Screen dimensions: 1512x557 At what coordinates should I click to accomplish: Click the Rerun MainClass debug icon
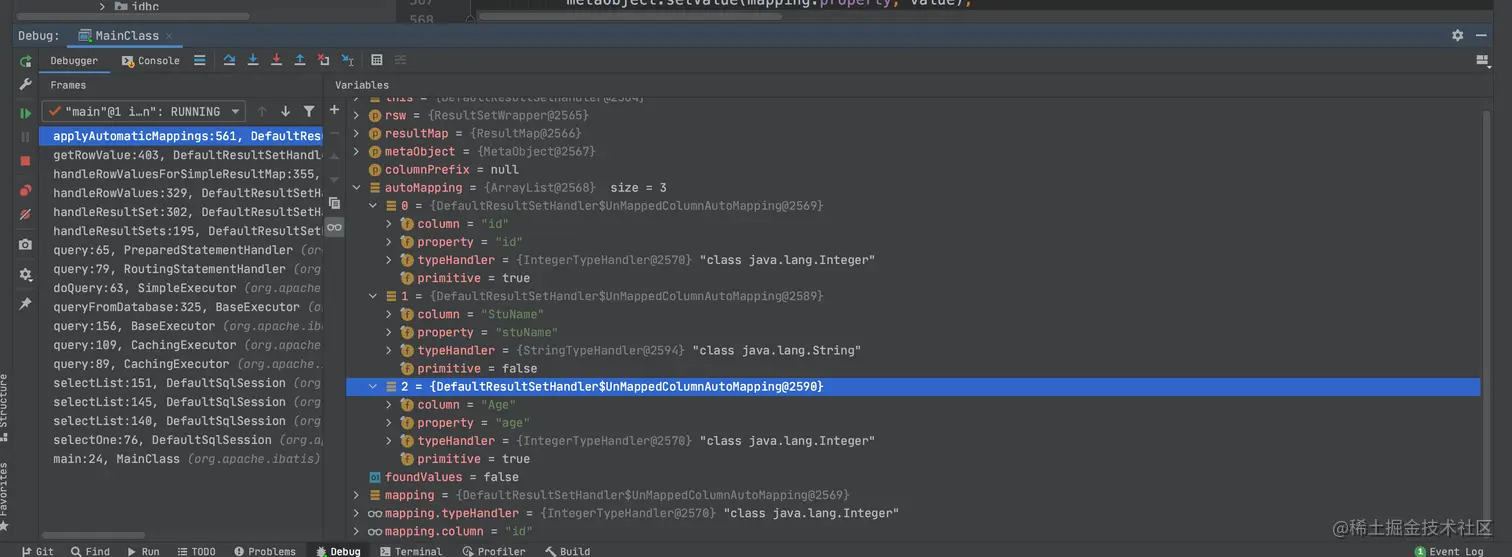(x=26, y=61)
